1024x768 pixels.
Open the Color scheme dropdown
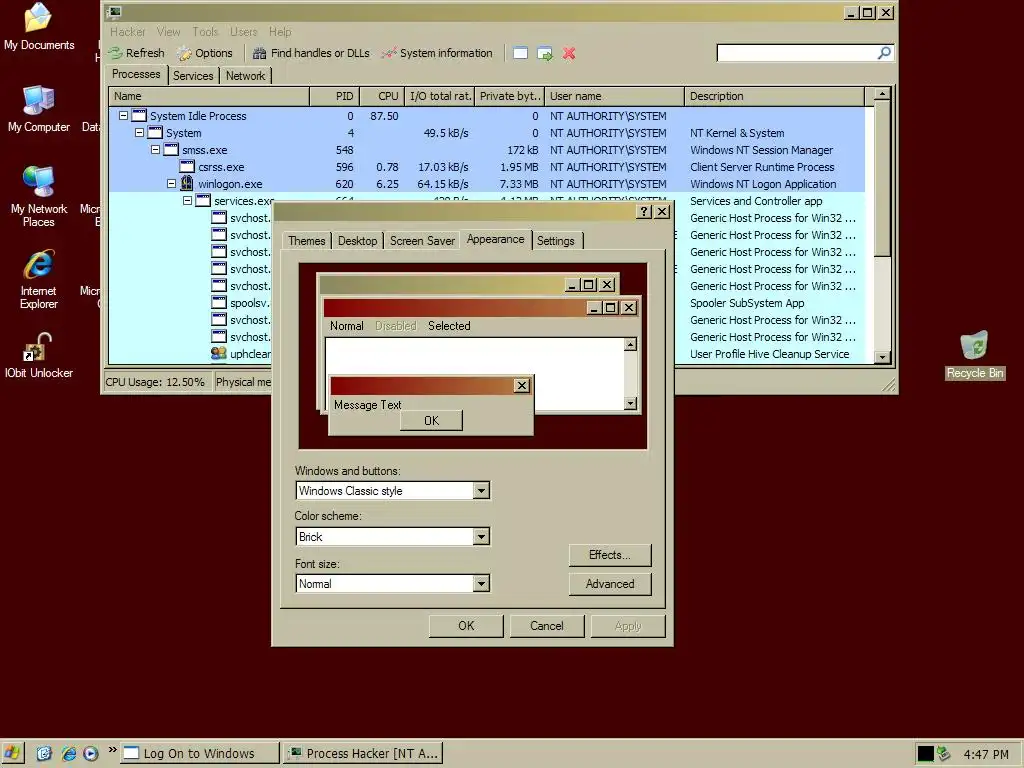481,537
